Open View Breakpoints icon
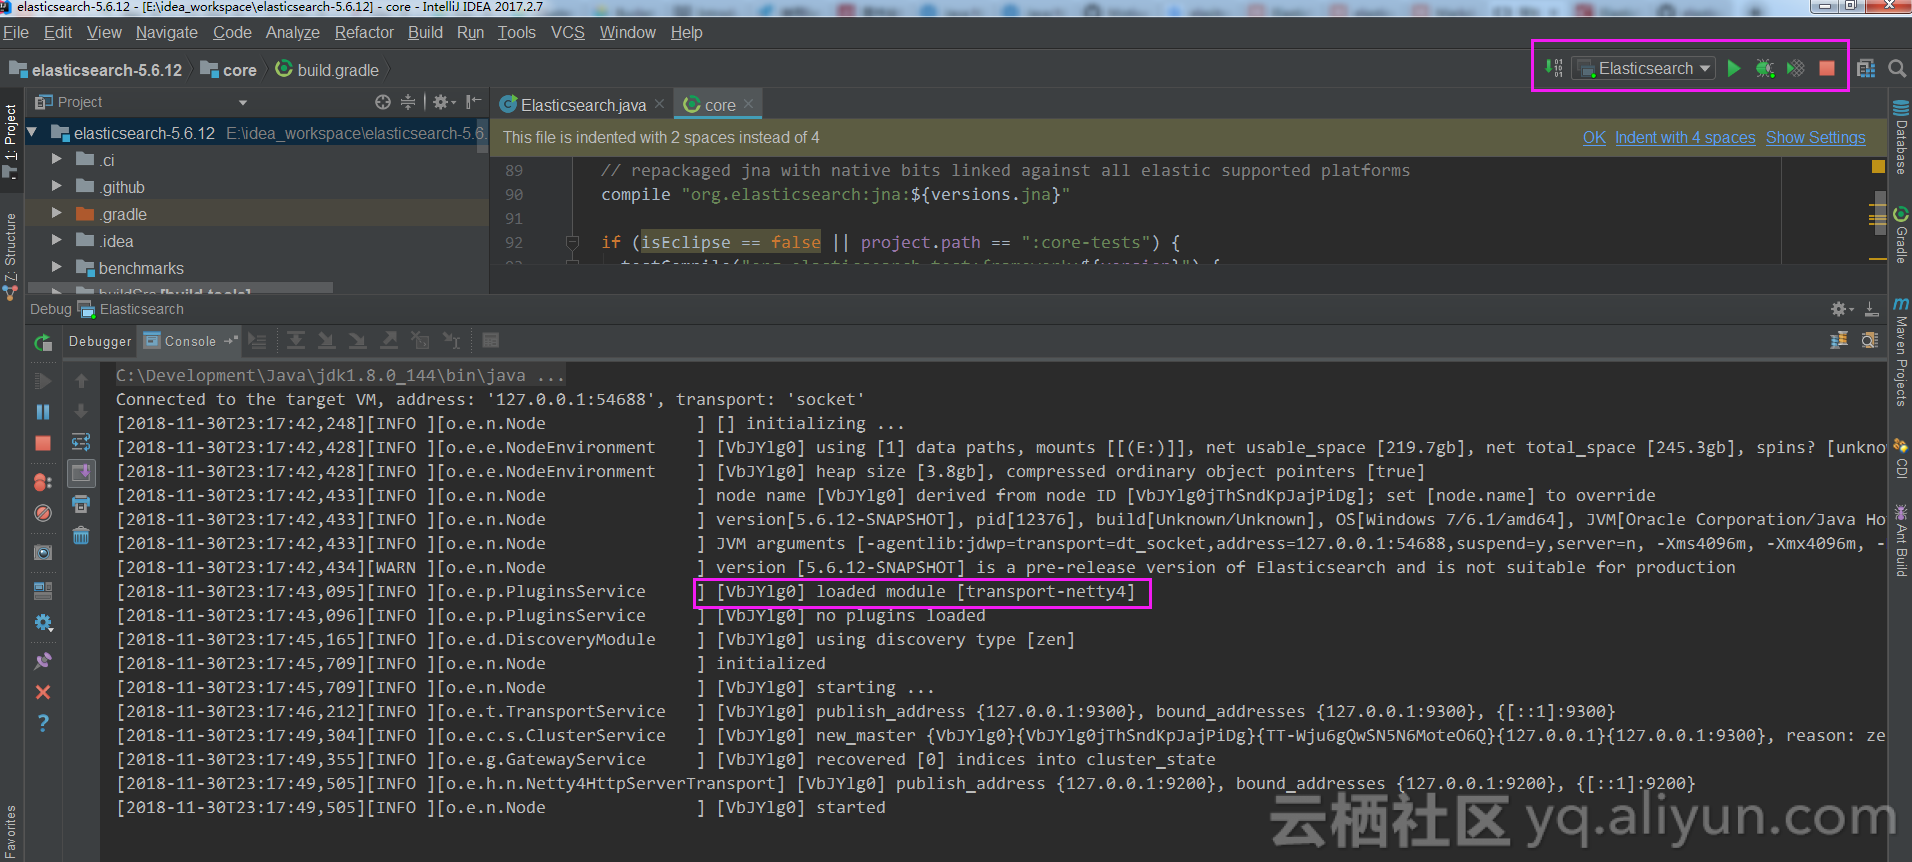The width and height of the screenshot is (1912, 862). (43, 482)
